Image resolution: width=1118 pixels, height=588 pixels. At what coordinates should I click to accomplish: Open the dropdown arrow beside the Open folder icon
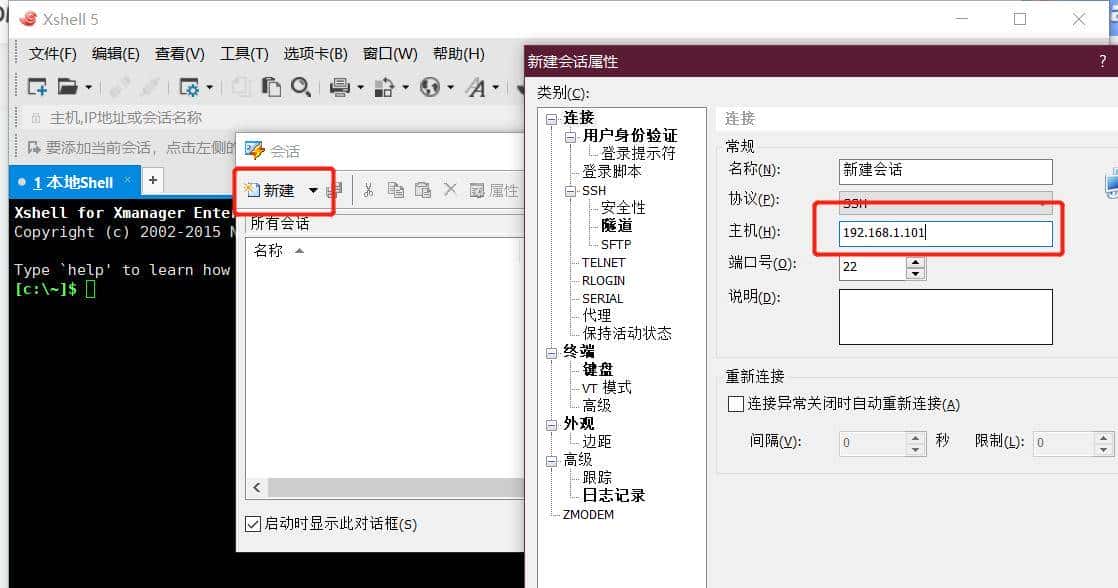click(x=88, y=88)
